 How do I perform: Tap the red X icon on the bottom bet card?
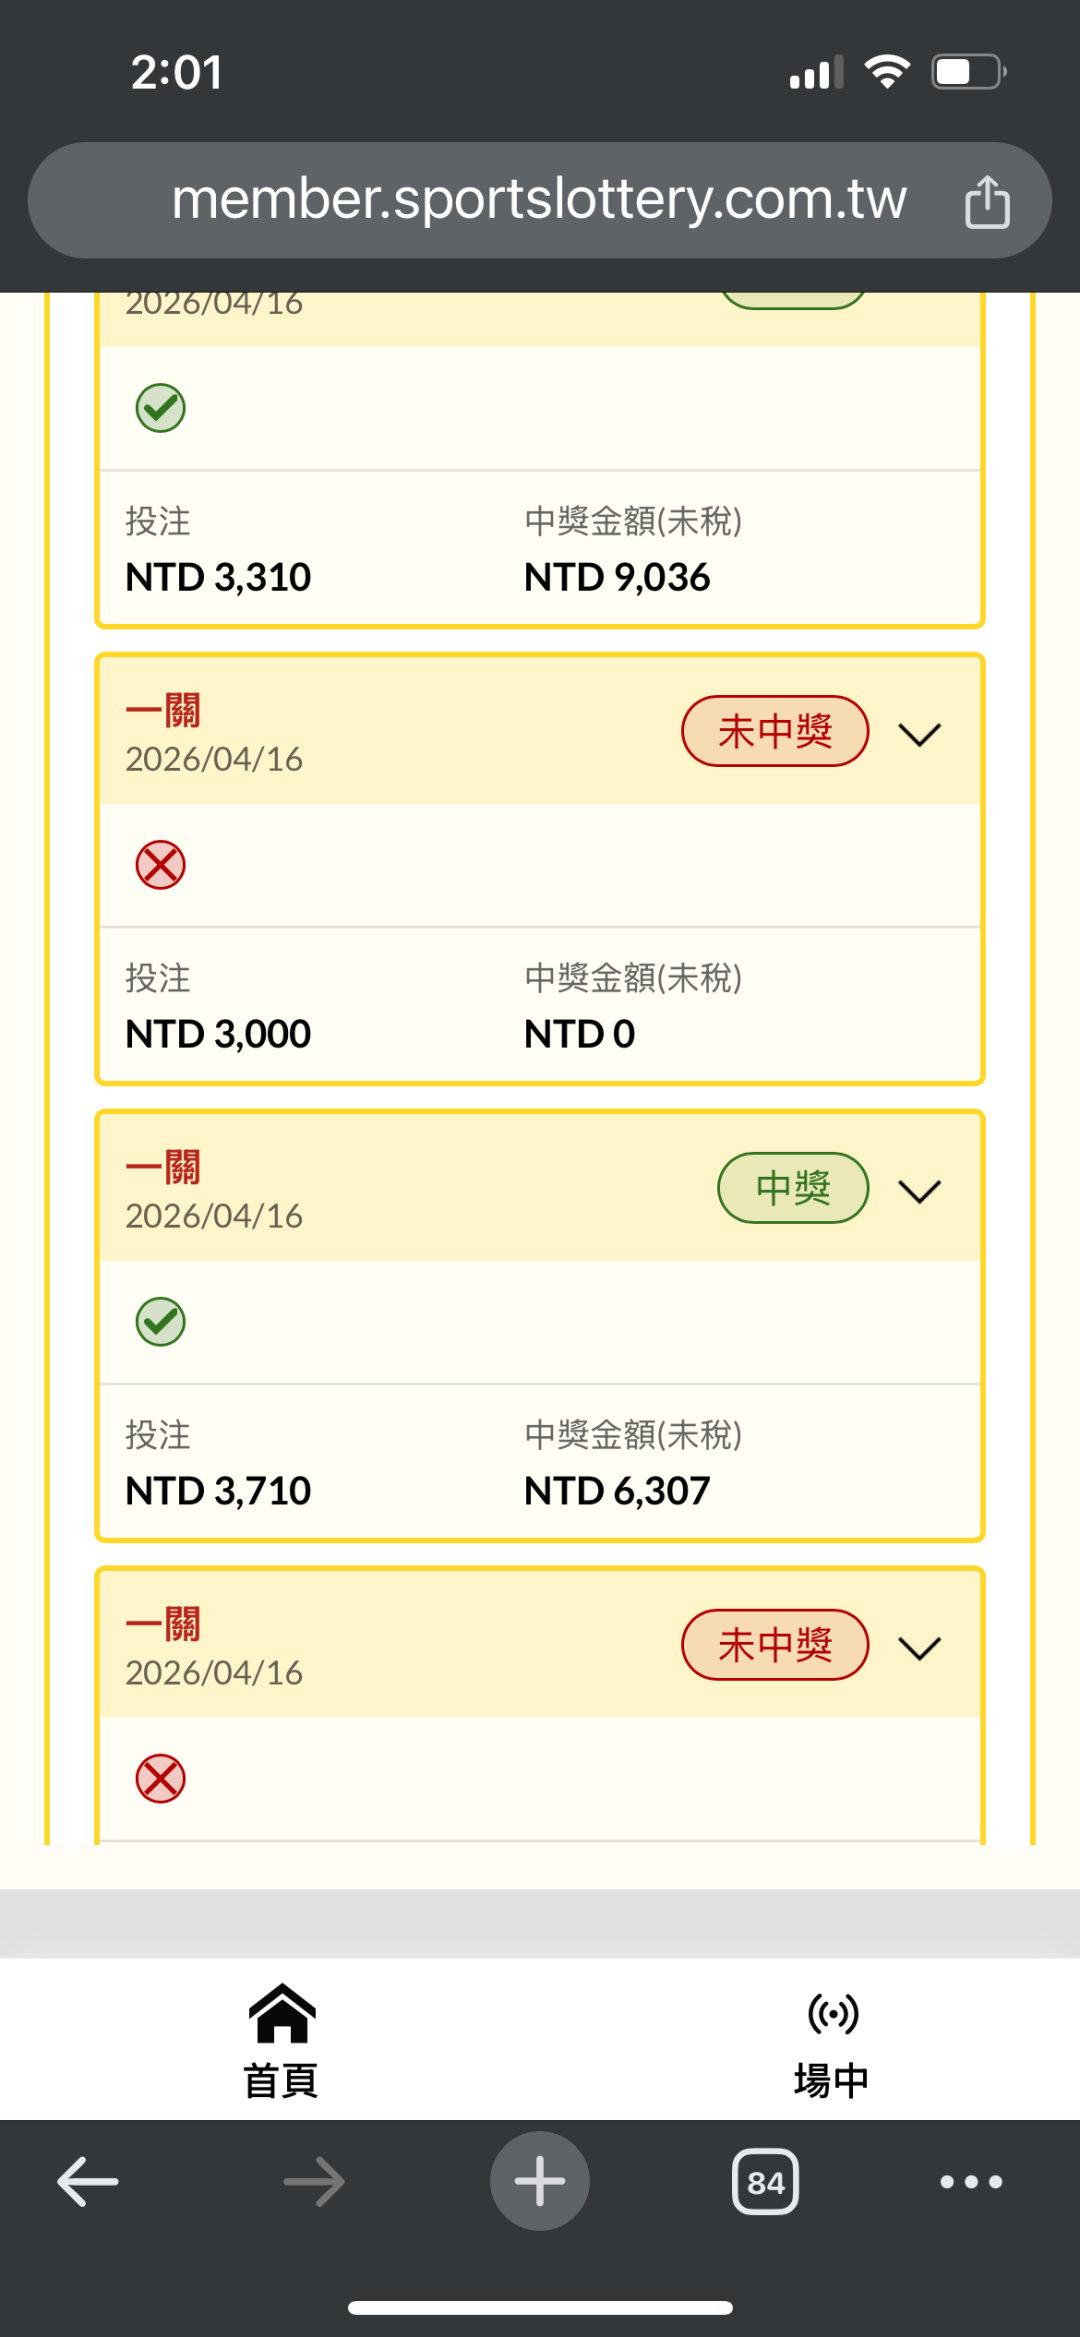pyautogui.click(x=160, y=1779)
